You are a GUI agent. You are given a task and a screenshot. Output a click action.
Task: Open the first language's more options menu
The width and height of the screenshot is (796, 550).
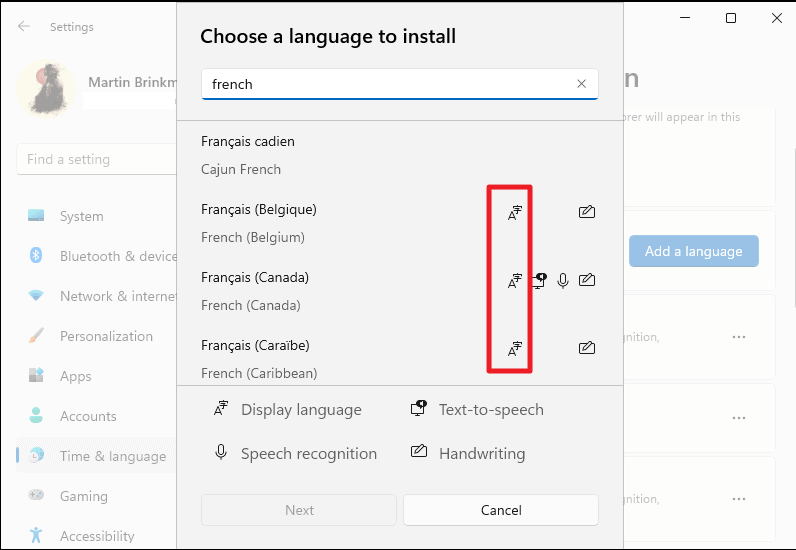pos(739,337)
